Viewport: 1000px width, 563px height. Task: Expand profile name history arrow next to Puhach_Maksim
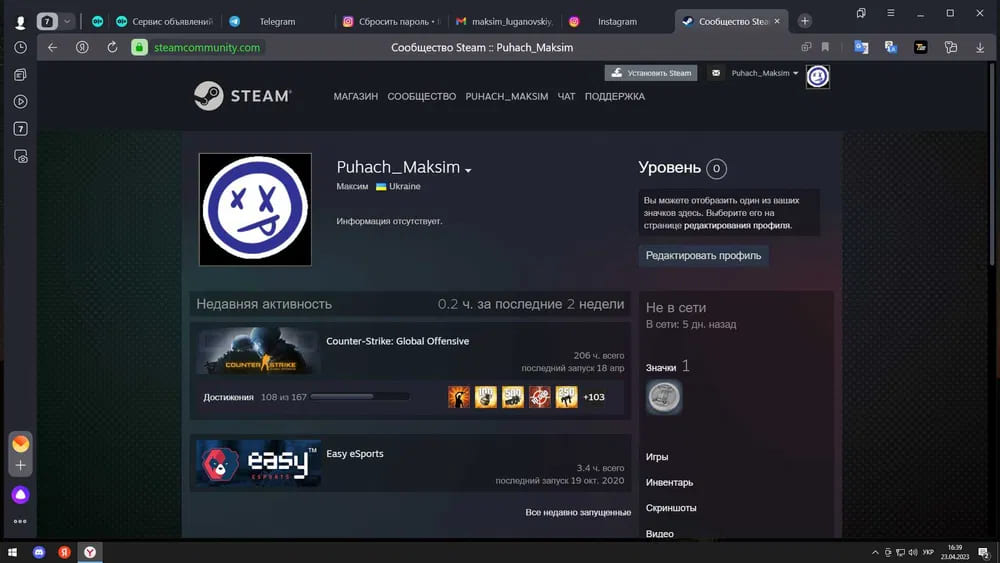pyautogui.click(x=468, y=170)
